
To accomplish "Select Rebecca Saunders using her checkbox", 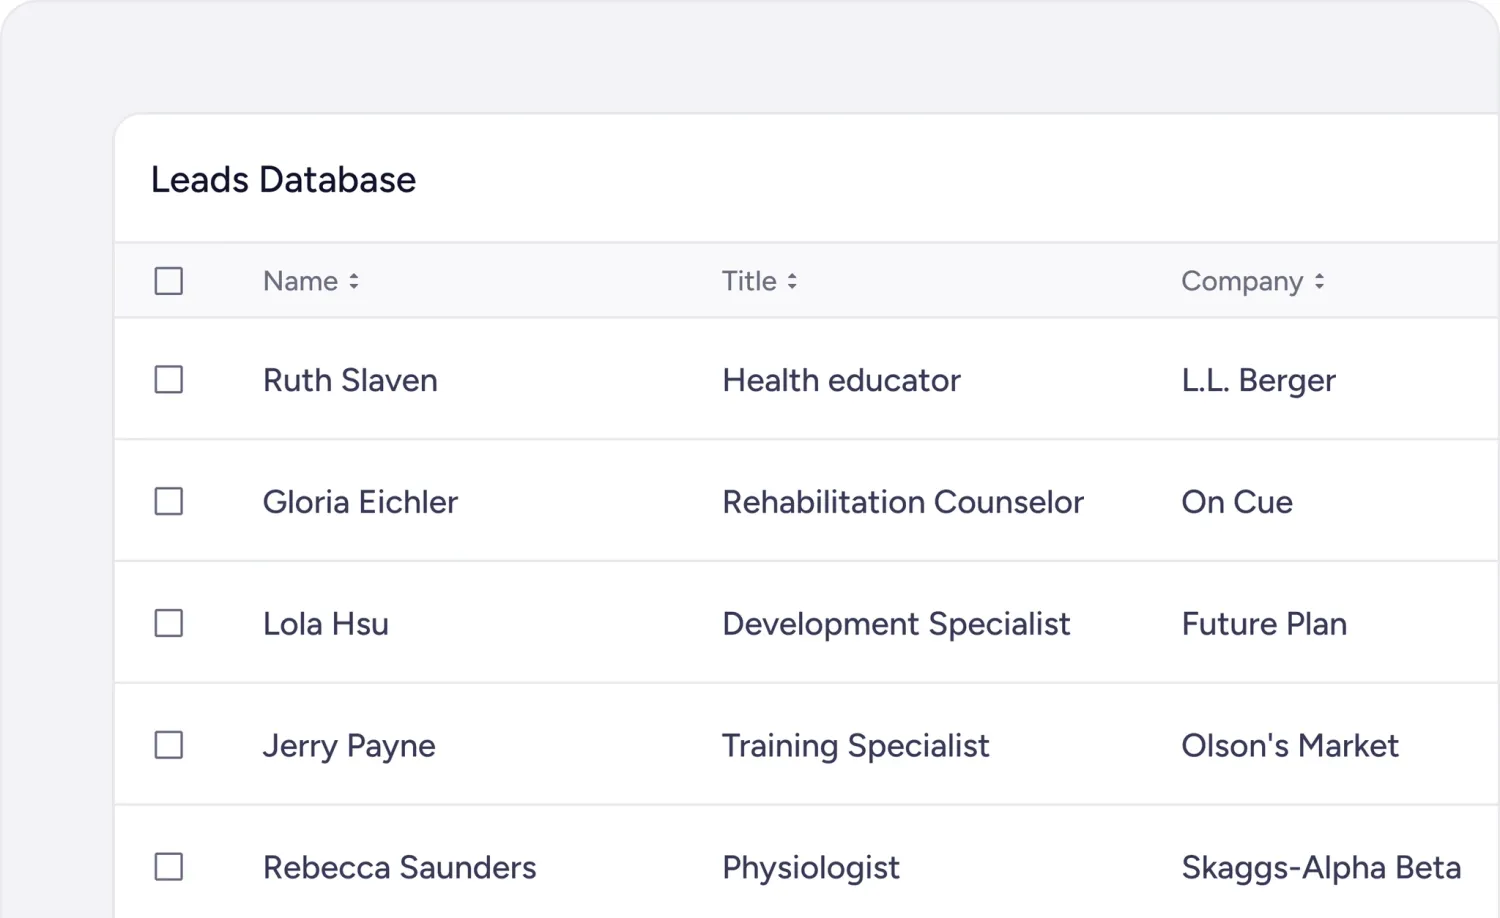I will (169, 867).
